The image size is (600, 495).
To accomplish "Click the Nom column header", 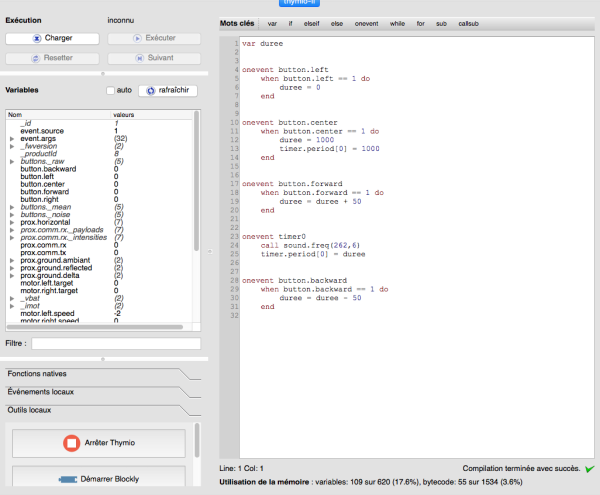I will 58,115.
